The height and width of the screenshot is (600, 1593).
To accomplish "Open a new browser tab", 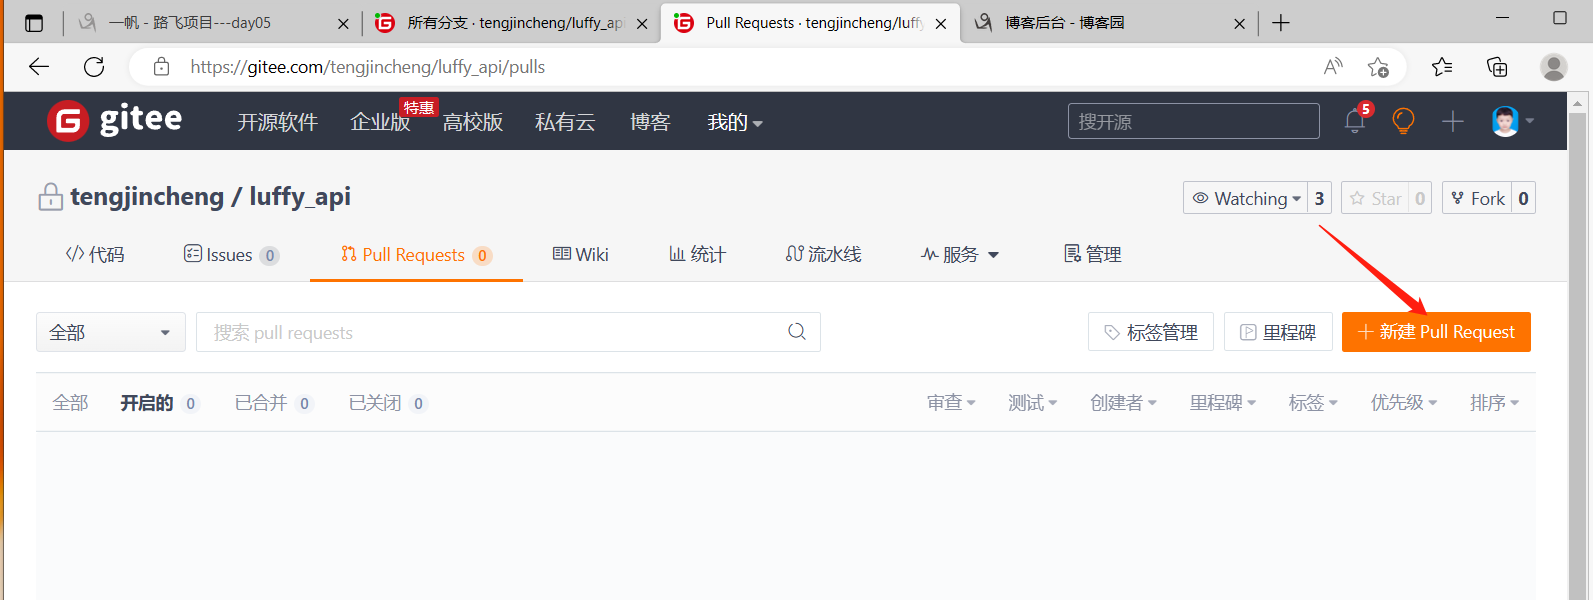I will [1281, 23].
